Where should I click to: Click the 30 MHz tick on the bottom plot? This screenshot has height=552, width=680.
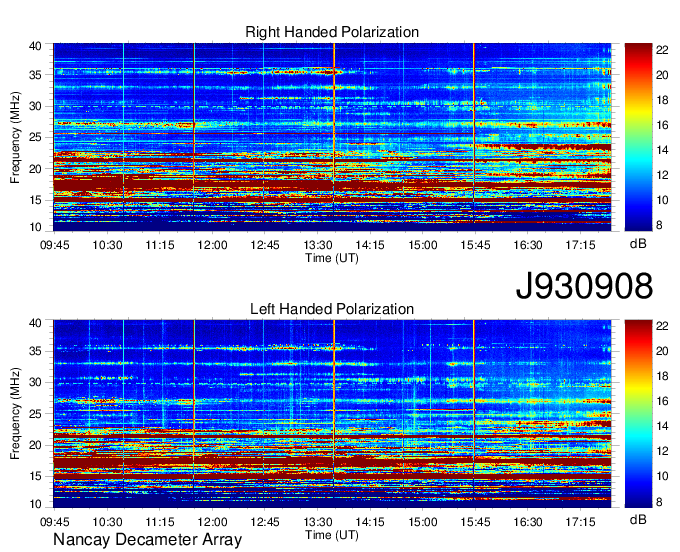[x=35, y=382]
